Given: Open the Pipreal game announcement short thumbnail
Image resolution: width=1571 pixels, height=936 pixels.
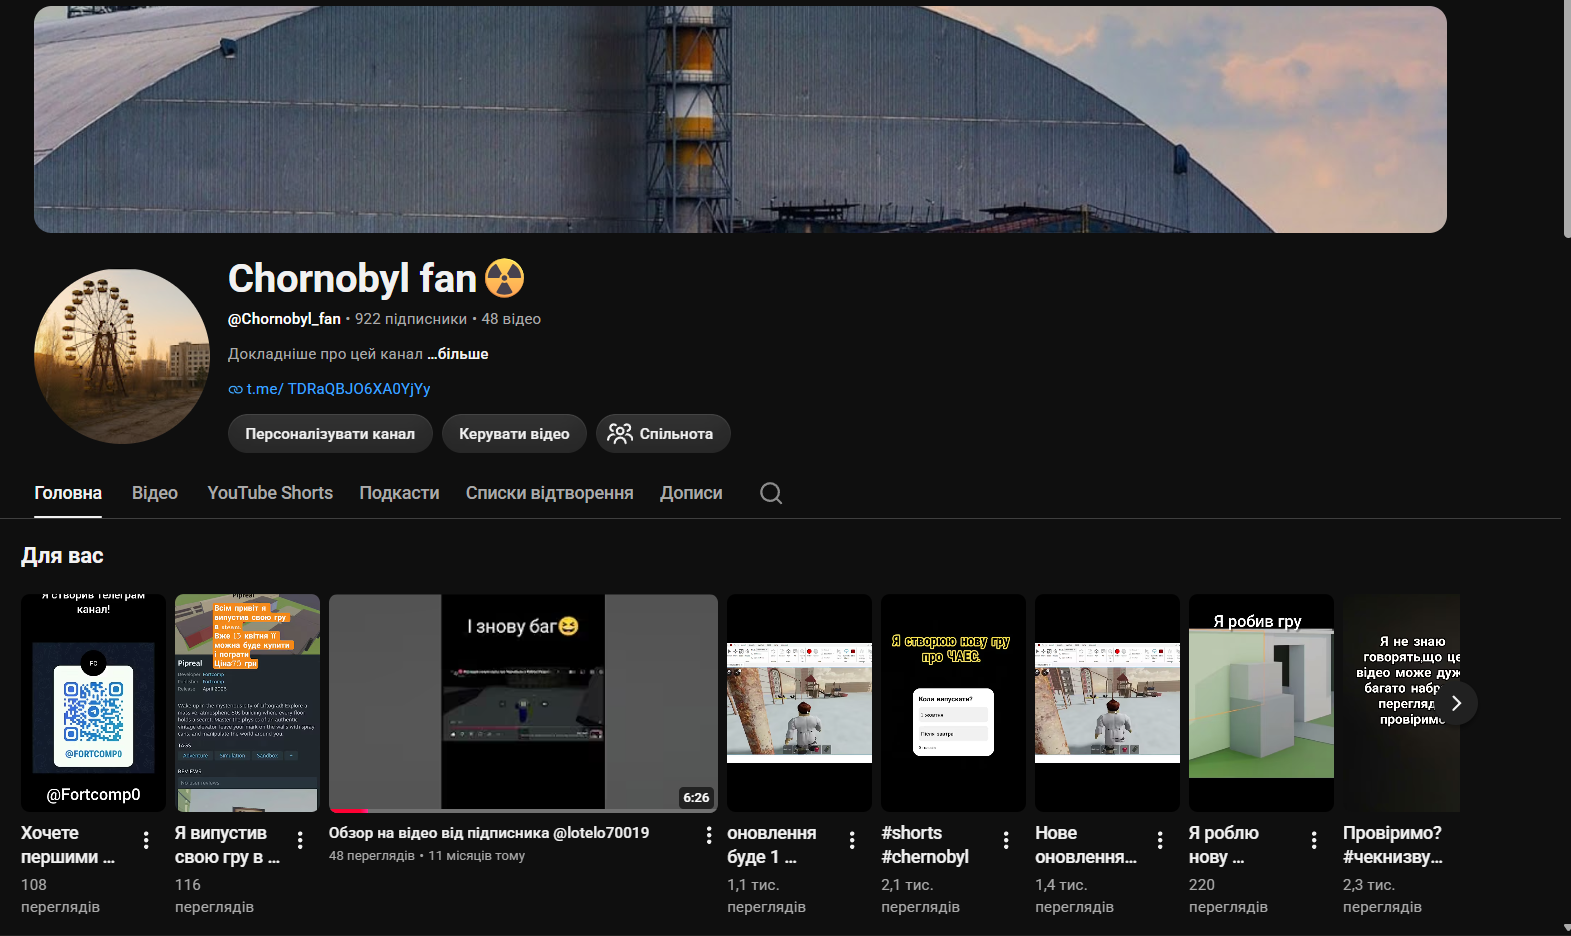Looking at the screenshot, I should [247, 703].
